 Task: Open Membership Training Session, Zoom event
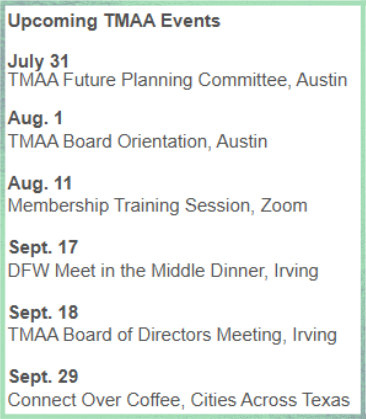click(x=157, y=206)
